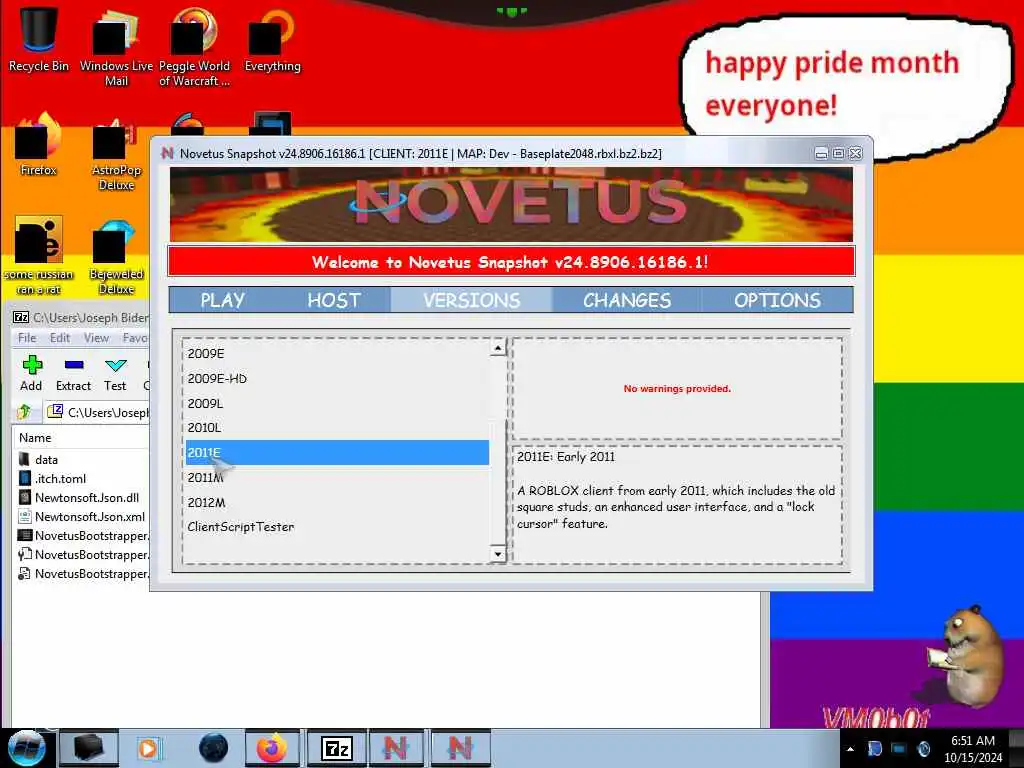Select the highlighted 2011E client
Viewport: 1024px width, 768px height.
click(337, 452)
